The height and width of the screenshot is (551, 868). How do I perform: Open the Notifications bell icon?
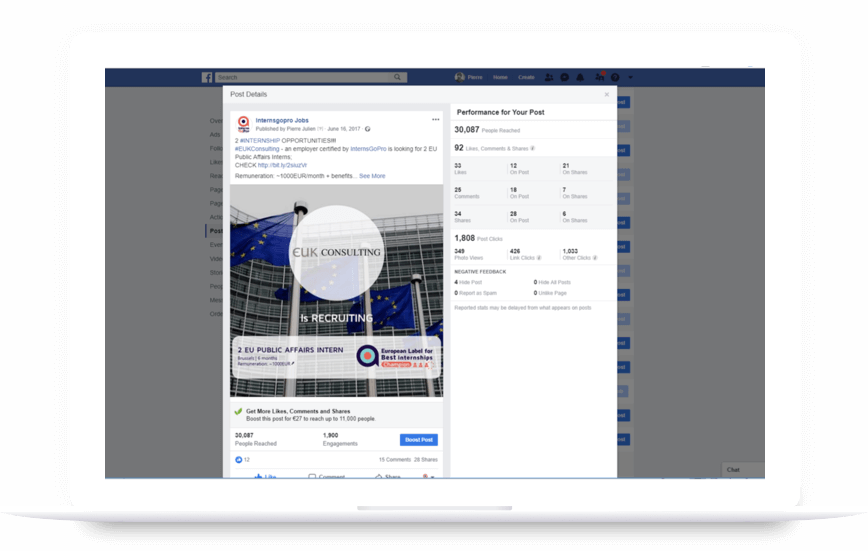(x=580, y=78)
